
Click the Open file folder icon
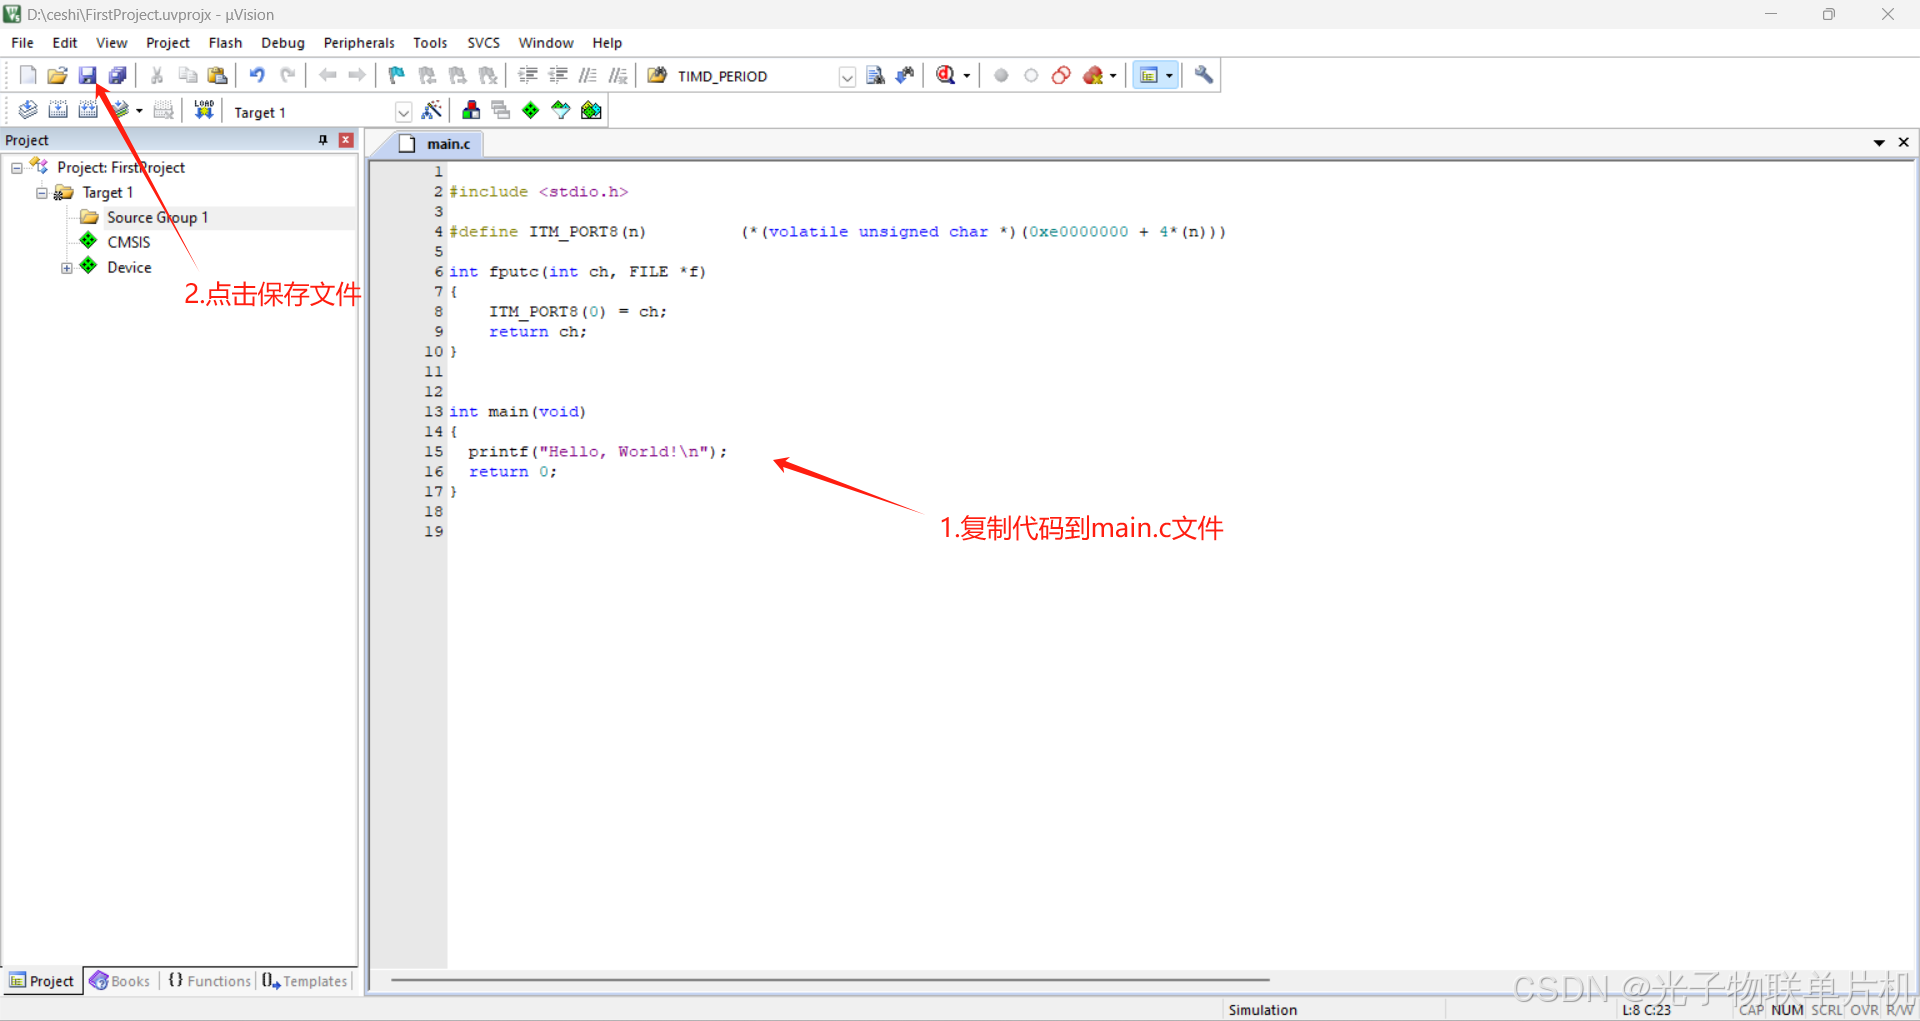point(58,75)
